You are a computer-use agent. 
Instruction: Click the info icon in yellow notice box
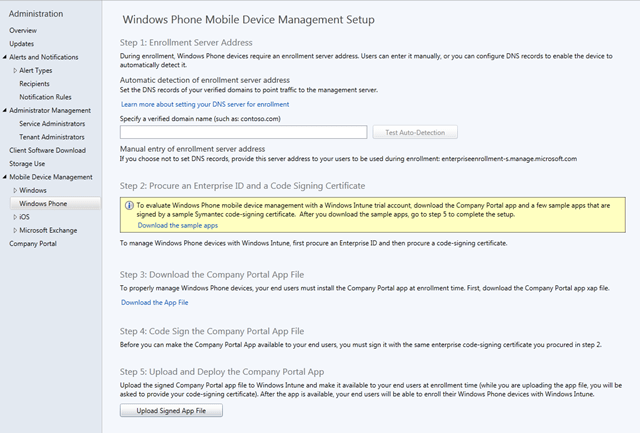click(x=129, y=205)
